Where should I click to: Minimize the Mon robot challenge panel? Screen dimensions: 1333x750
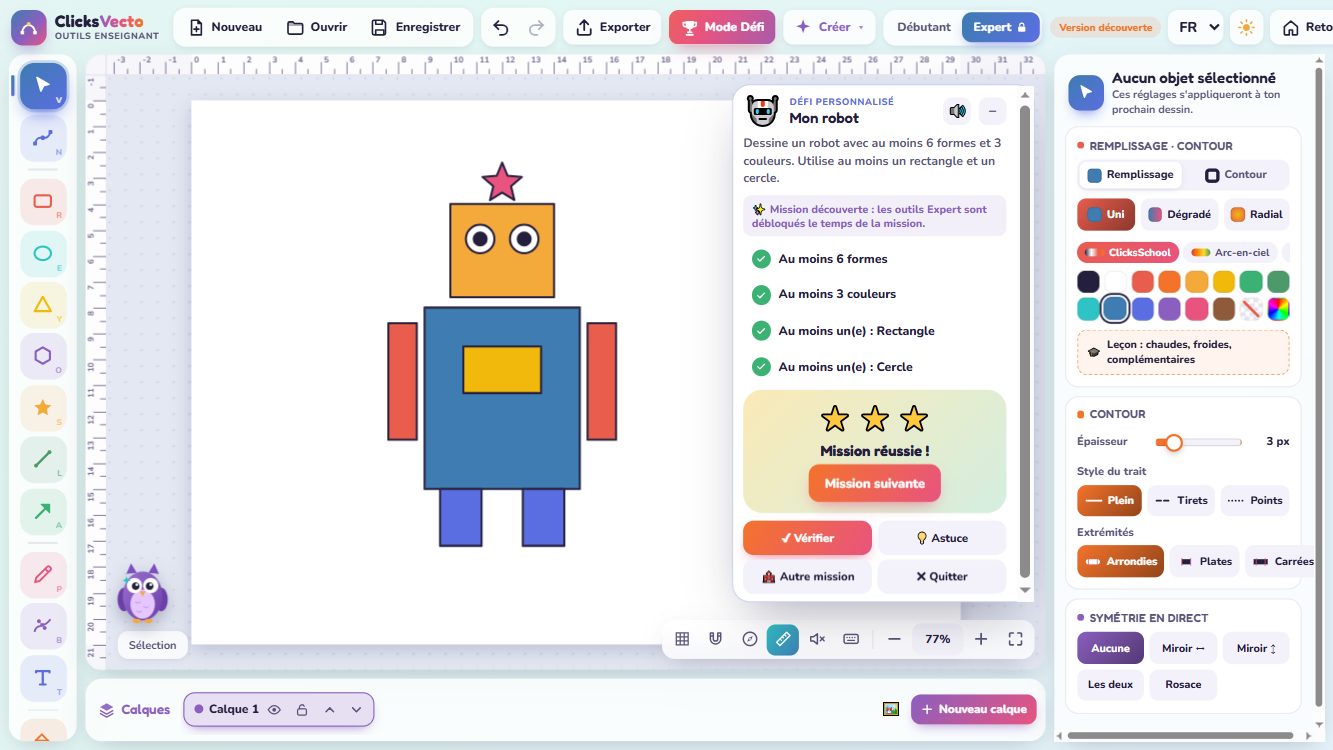[x=992, y=111]
